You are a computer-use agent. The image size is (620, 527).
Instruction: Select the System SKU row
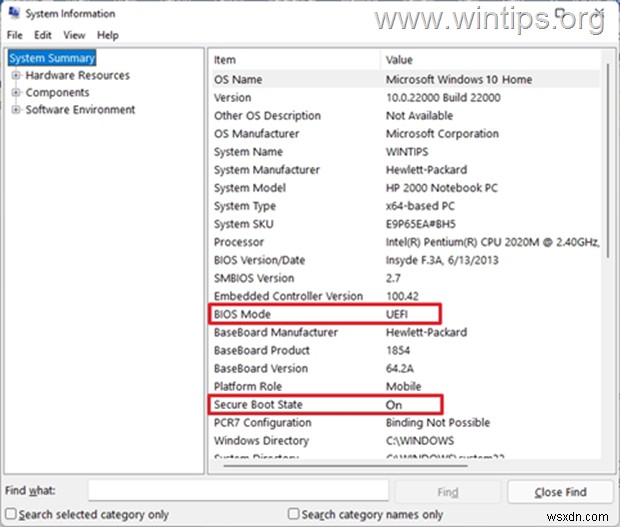pos(405,224)
